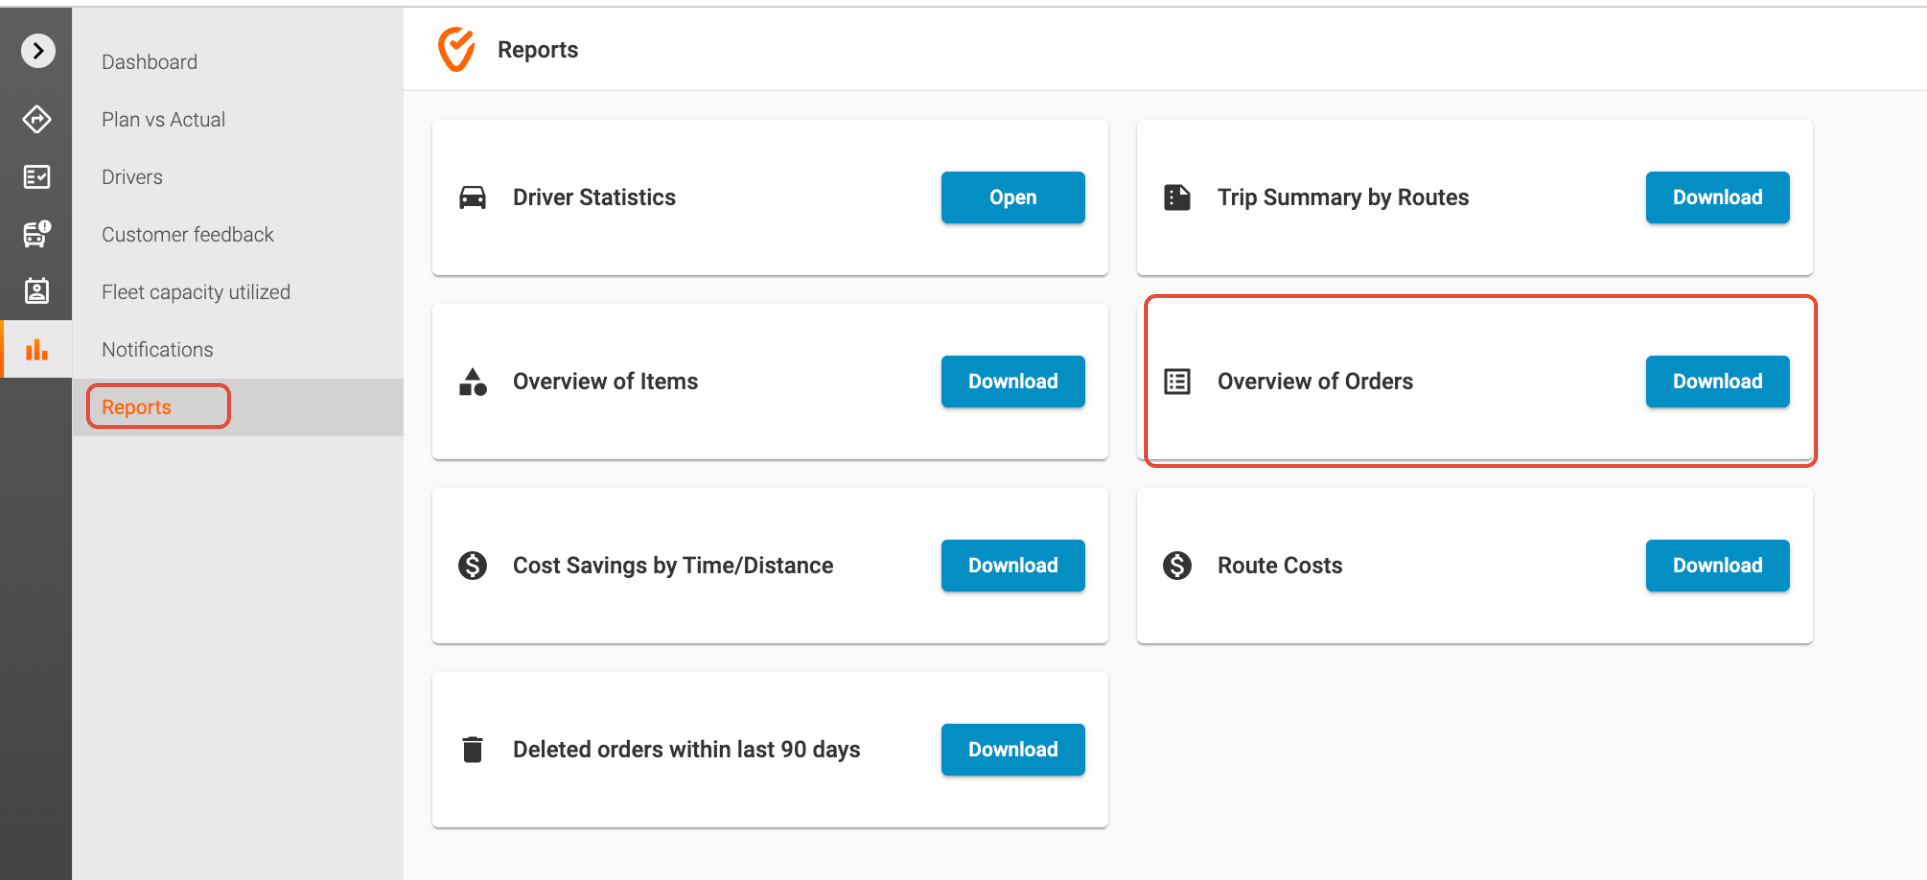Screen dimensions: 1927x880
Task: Open the Driver Statistics report
Action: [1012, 198]
